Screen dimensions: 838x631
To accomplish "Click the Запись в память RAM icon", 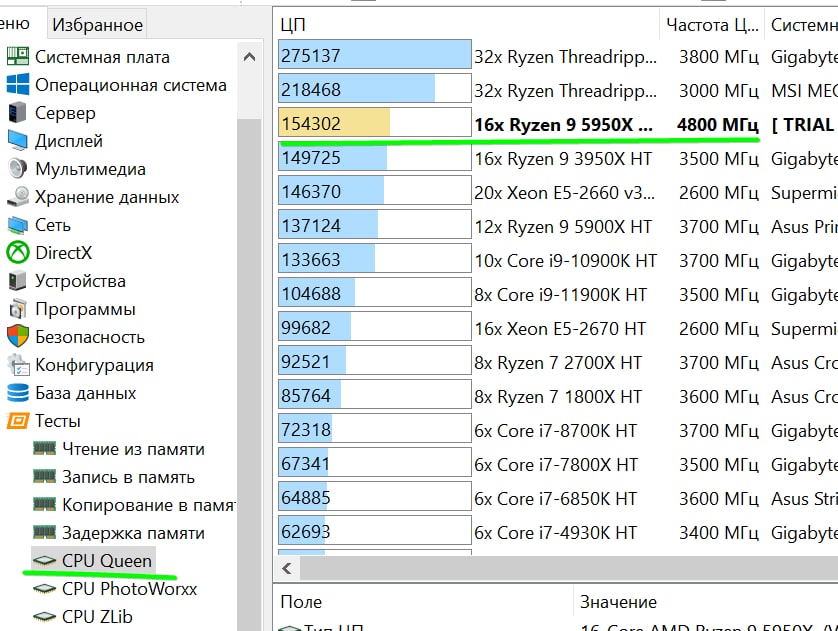I will 44,476.
